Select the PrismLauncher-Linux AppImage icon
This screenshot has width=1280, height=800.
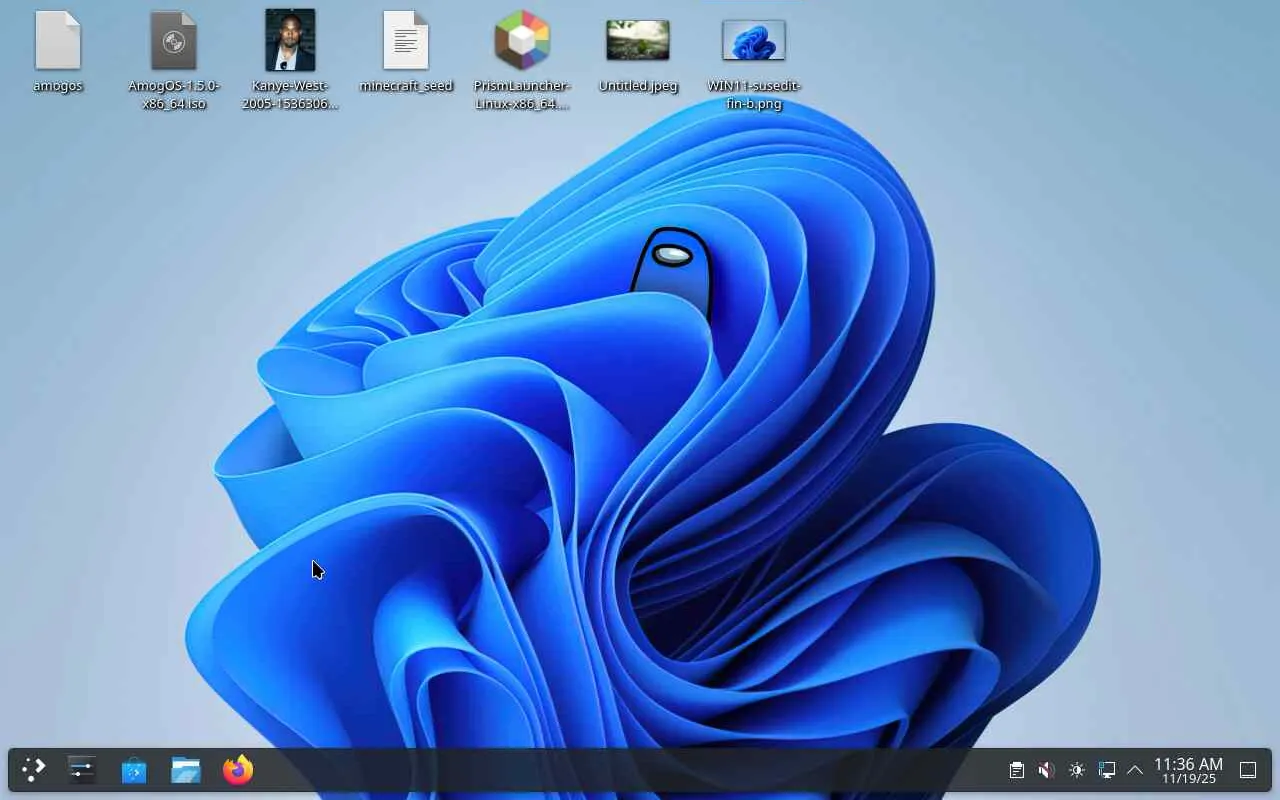[x=522, y=40]
